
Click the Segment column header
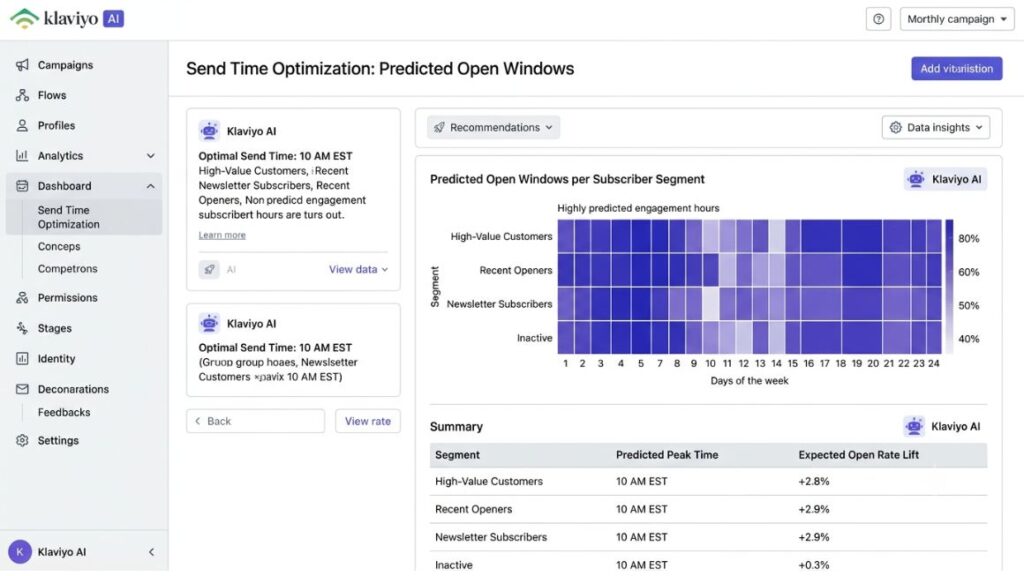(457, 455)
